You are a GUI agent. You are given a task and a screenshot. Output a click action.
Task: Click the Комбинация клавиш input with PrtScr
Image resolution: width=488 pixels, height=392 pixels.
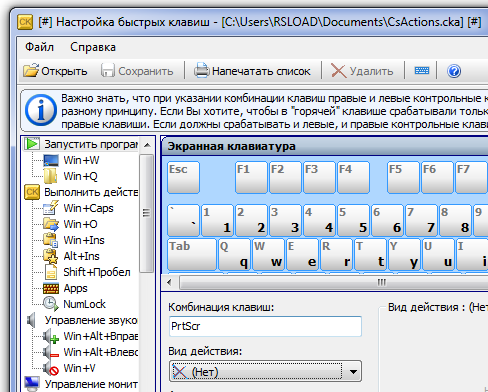(265, 326)
